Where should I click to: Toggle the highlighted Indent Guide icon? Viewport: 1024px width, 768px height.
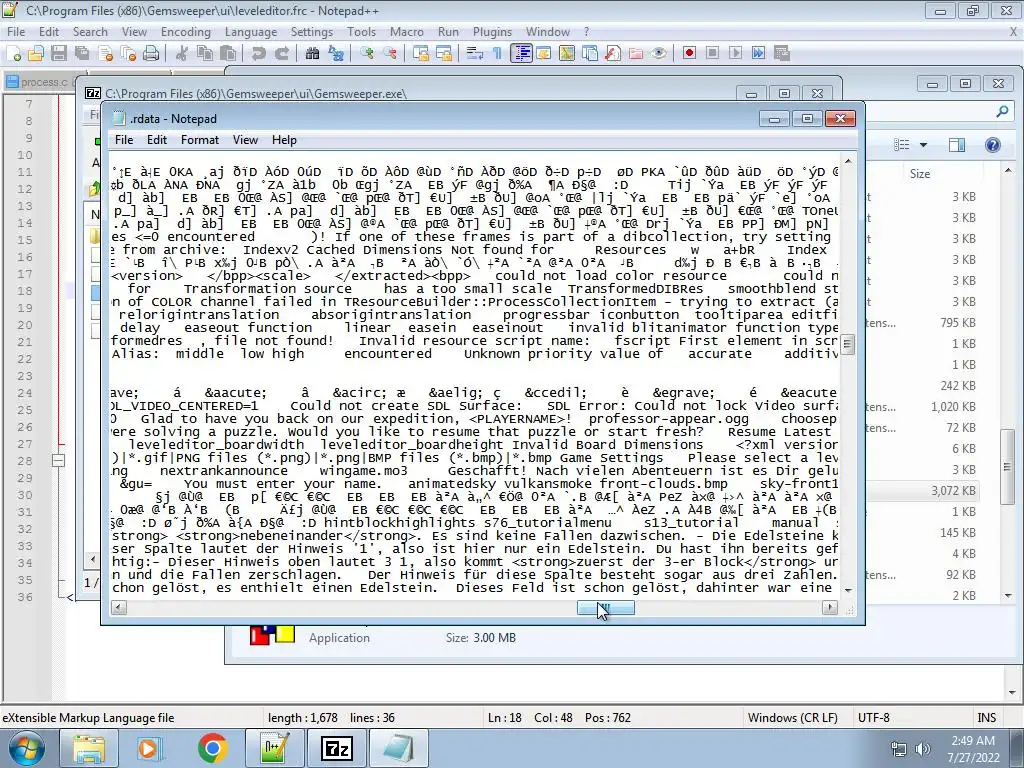521,54
